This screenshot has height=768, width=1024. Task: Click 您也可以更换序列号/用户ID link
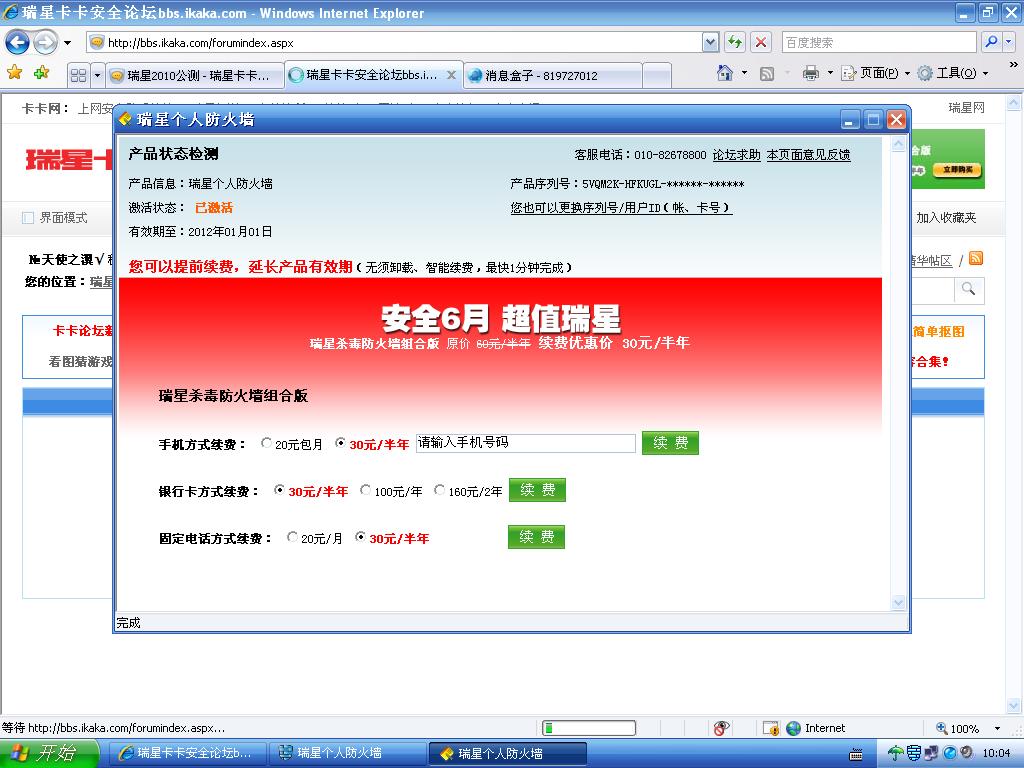[x=621, y=208]
